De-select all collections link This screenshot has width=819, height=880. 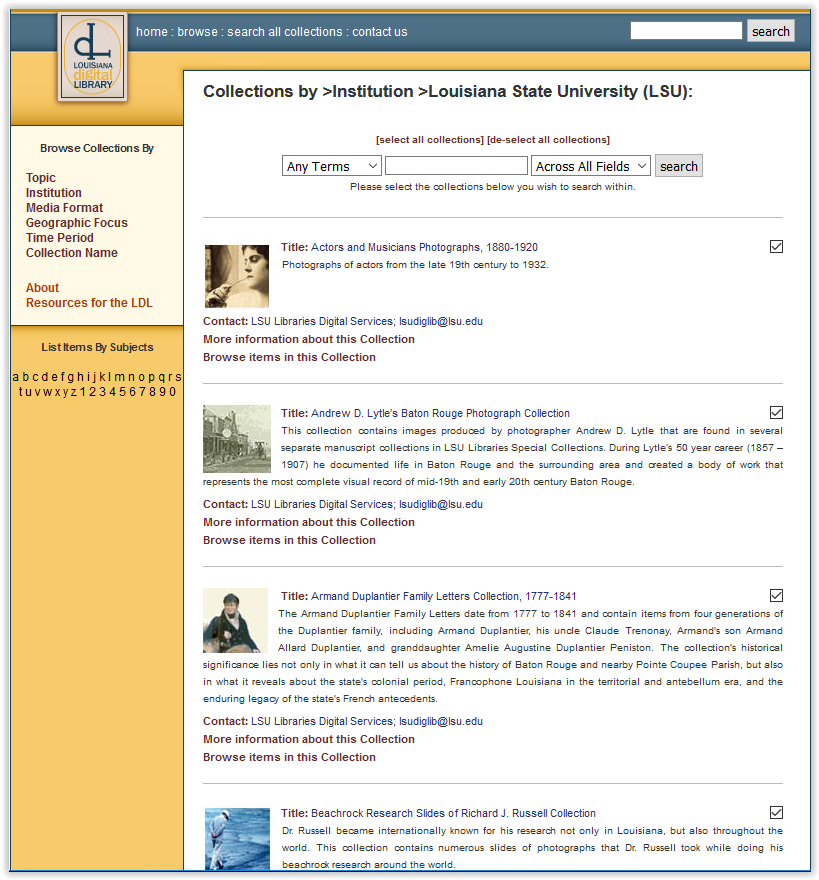coord(548,140)
